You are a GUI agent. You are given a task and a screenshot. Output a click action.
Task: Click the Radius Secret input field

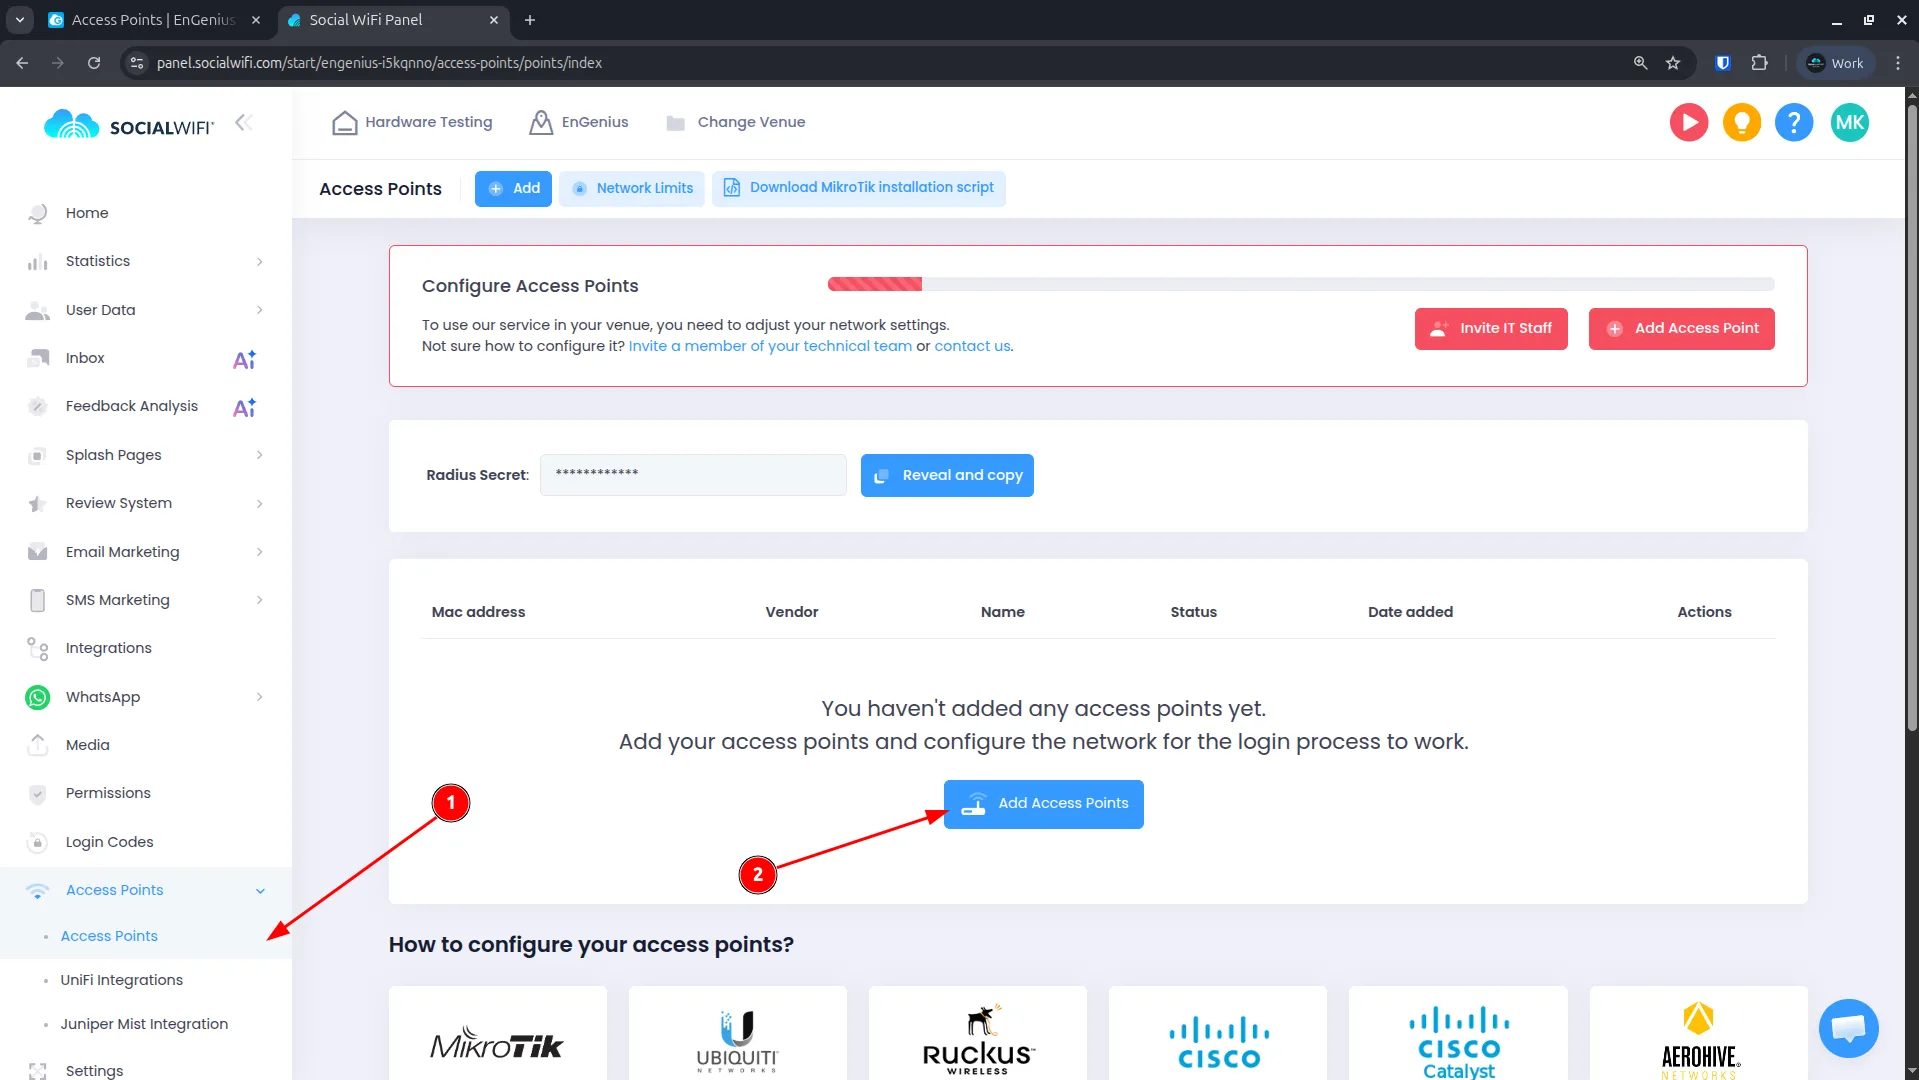692,475
